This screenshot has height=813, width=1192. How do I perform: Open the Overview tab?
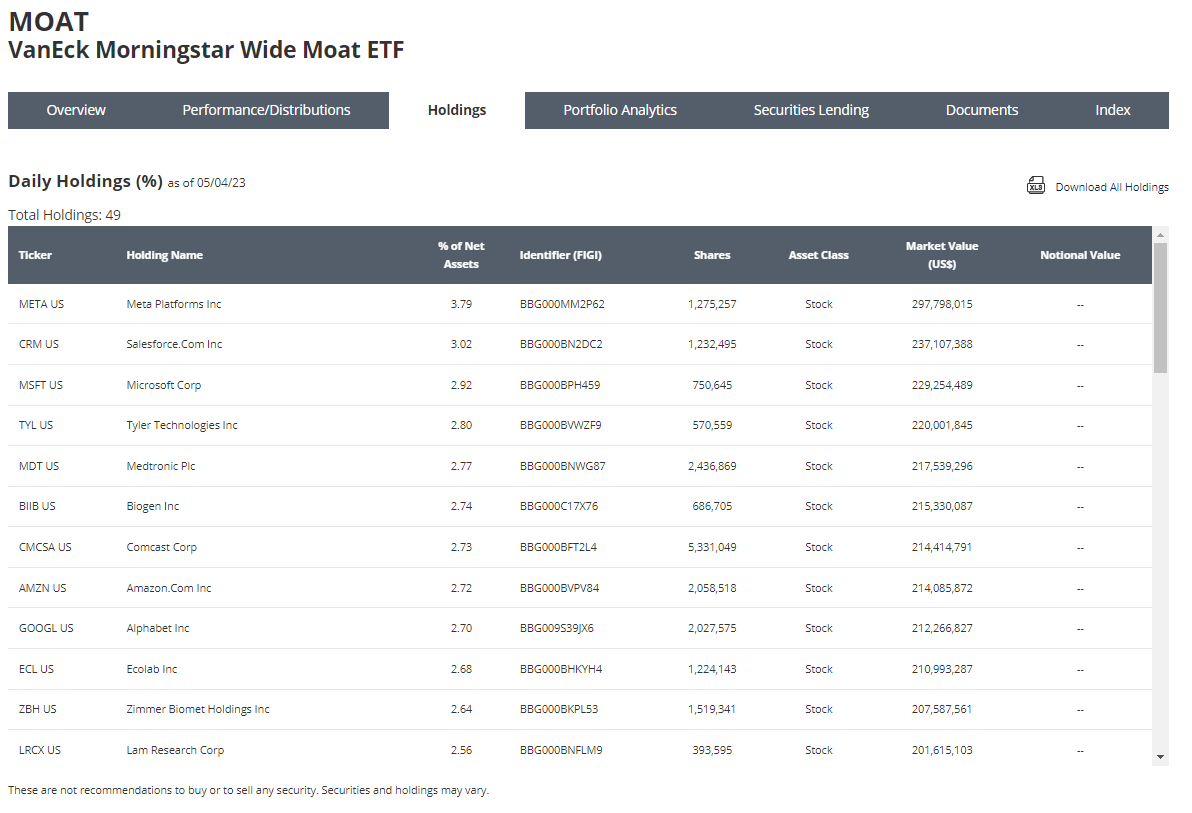[76, 110]
